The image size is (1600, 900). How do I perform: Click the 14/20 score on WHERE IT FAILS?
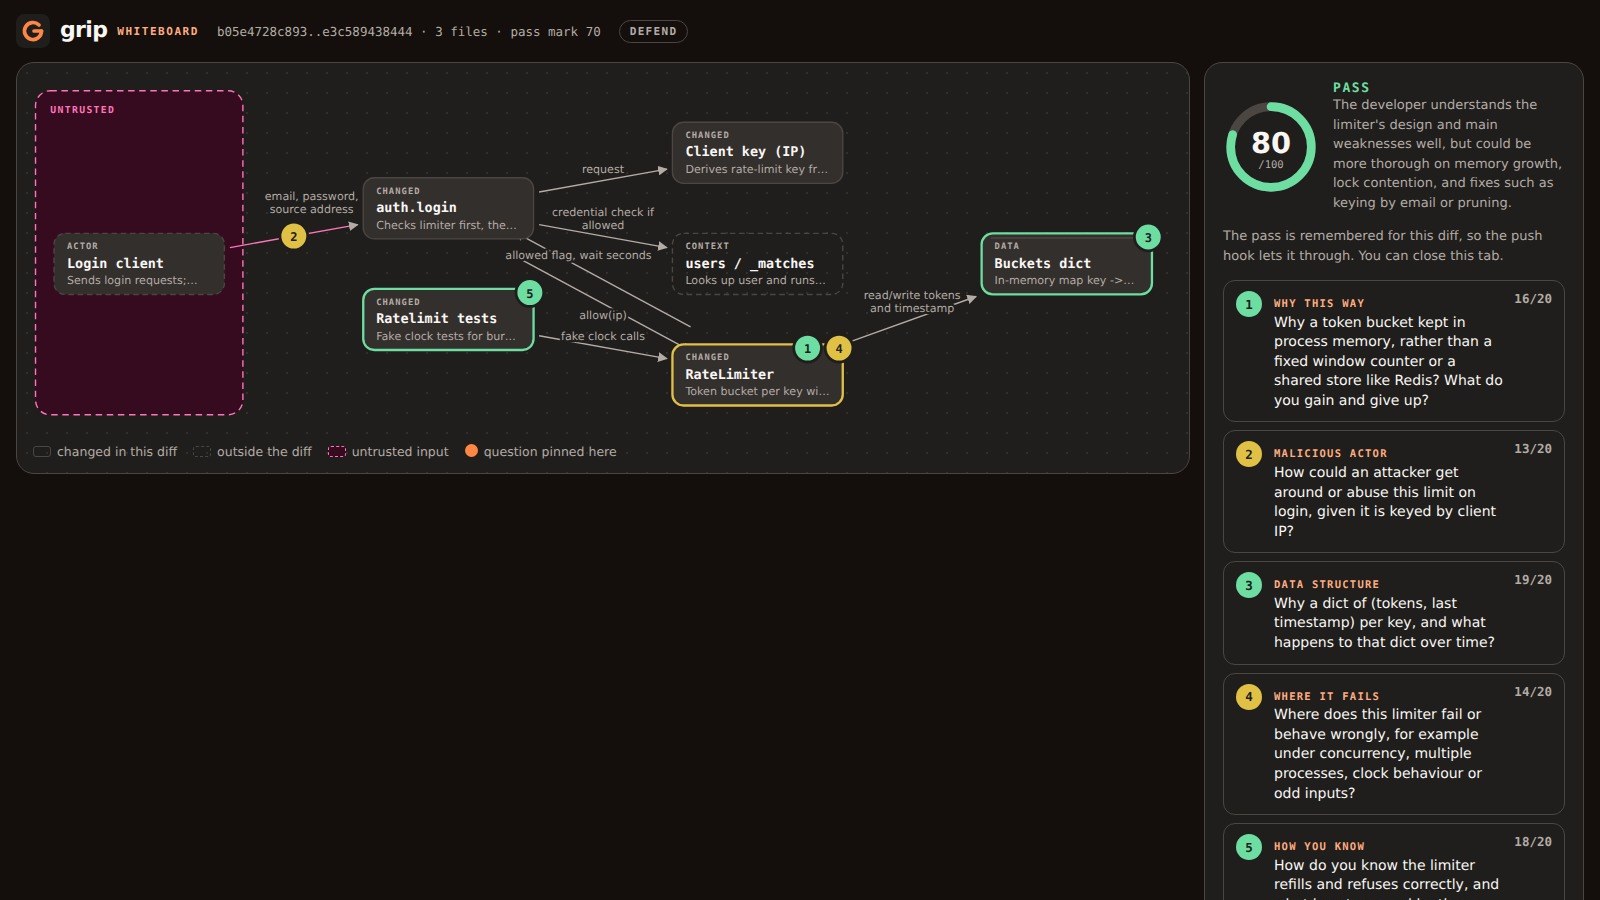1533,692
